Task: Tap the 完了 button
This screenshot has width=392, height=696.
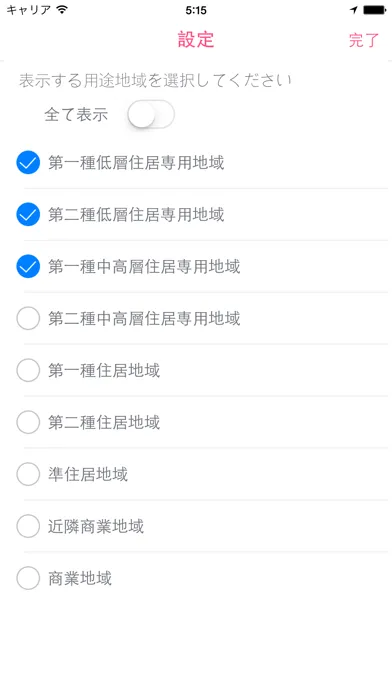Action: (364, 40)
